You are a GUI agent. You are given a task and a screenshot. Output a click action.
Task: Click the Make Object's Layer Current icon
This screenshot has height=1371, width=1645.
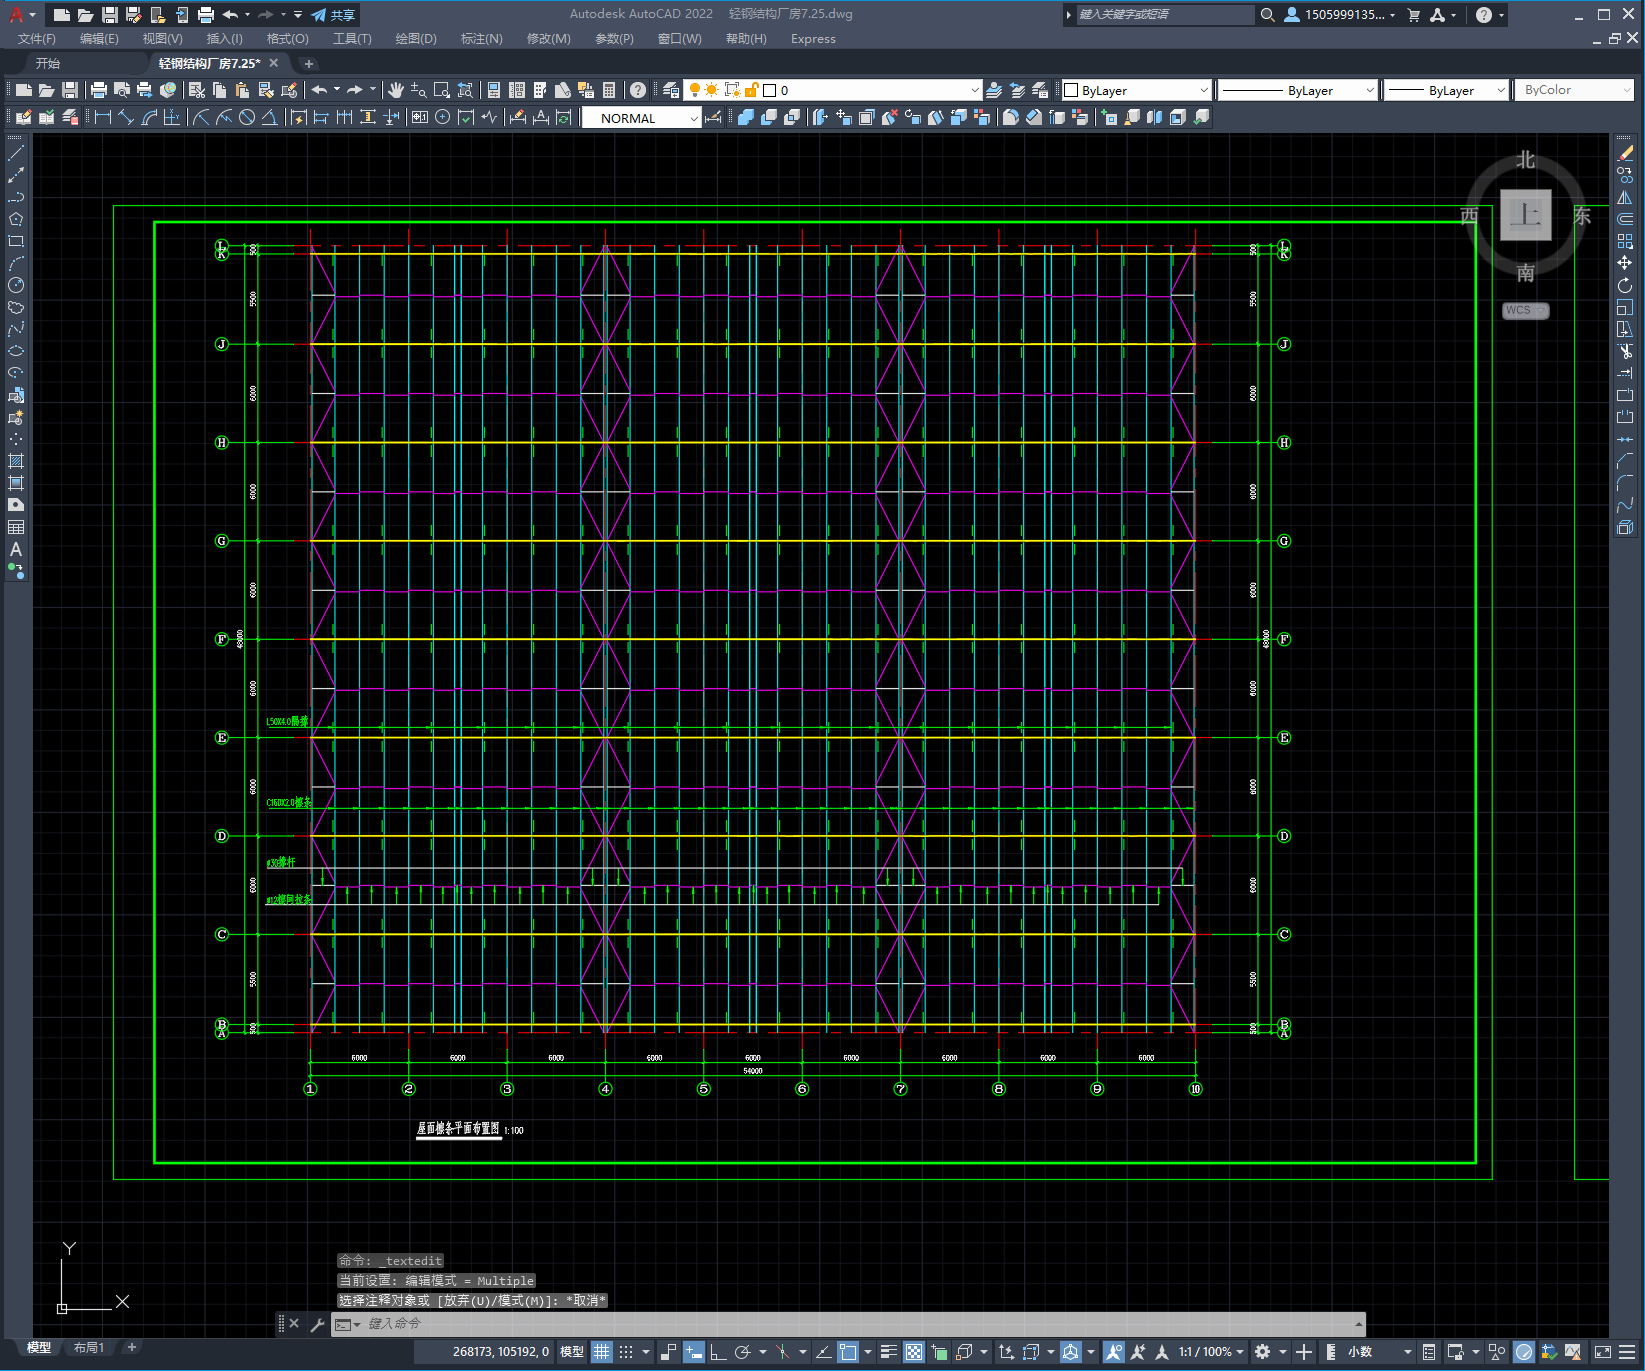coord(994,90)
